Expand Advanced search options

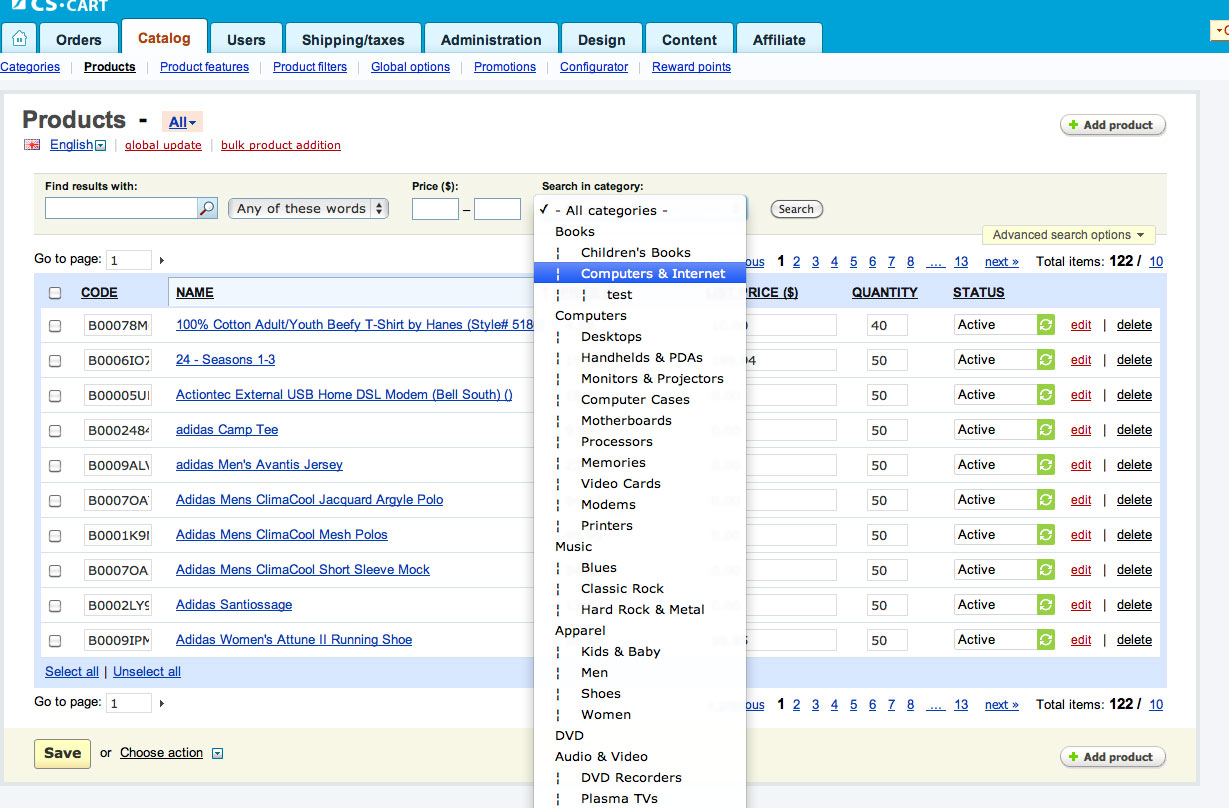pyautogui.click(x=1068, y=235)
